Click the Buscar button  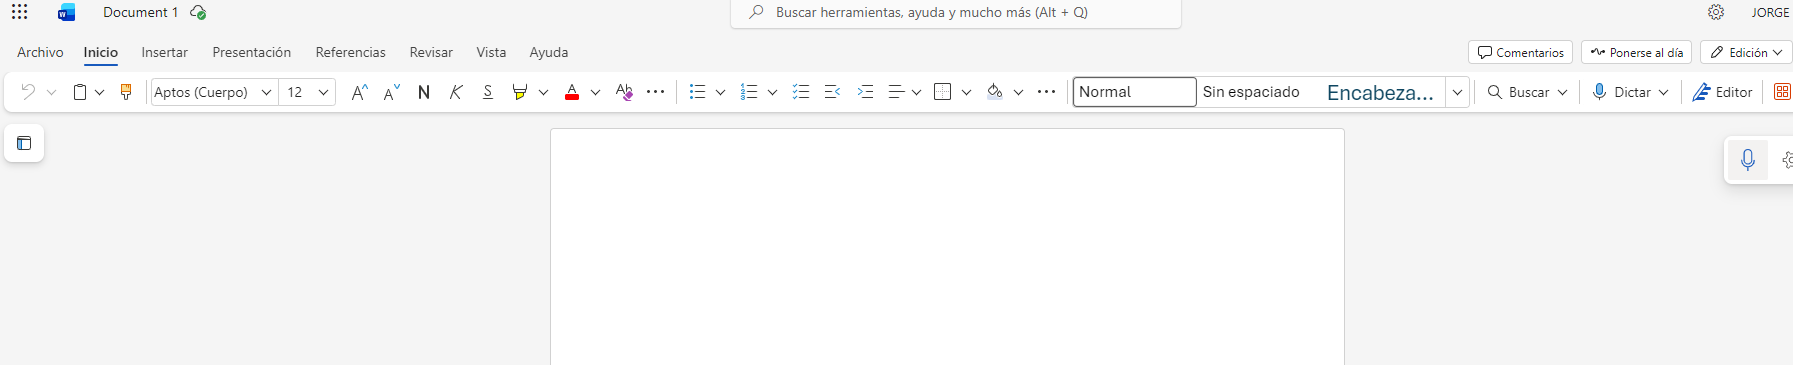[x=1518, y=92]
